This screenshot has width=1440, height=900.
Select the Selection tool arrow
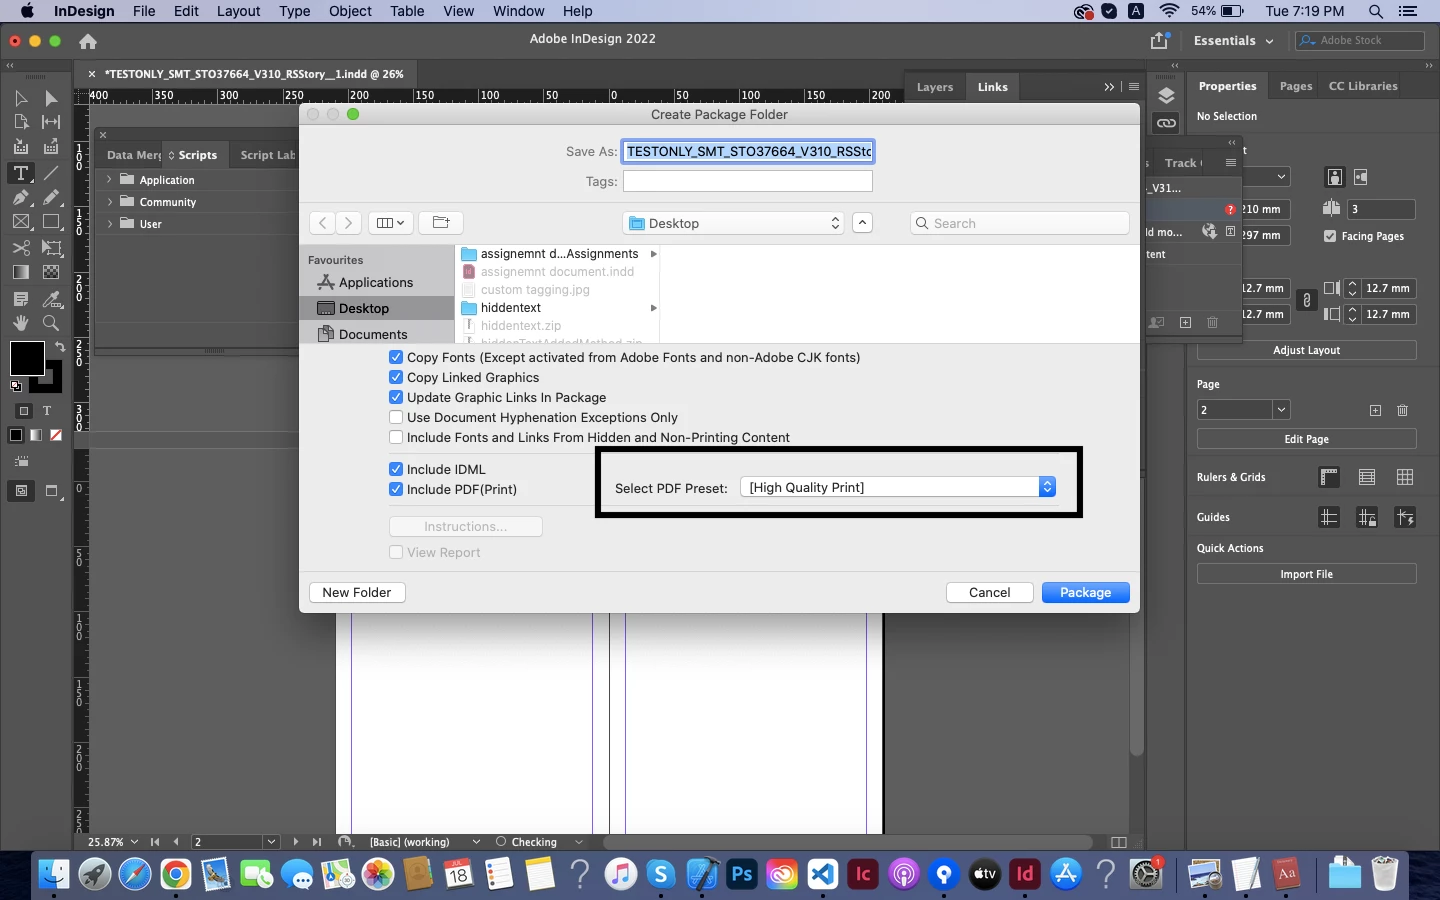20,98
